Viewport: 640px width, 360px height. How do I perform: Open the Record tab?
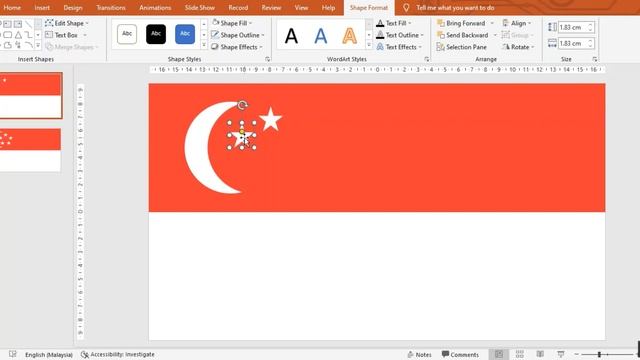point(238,8)
